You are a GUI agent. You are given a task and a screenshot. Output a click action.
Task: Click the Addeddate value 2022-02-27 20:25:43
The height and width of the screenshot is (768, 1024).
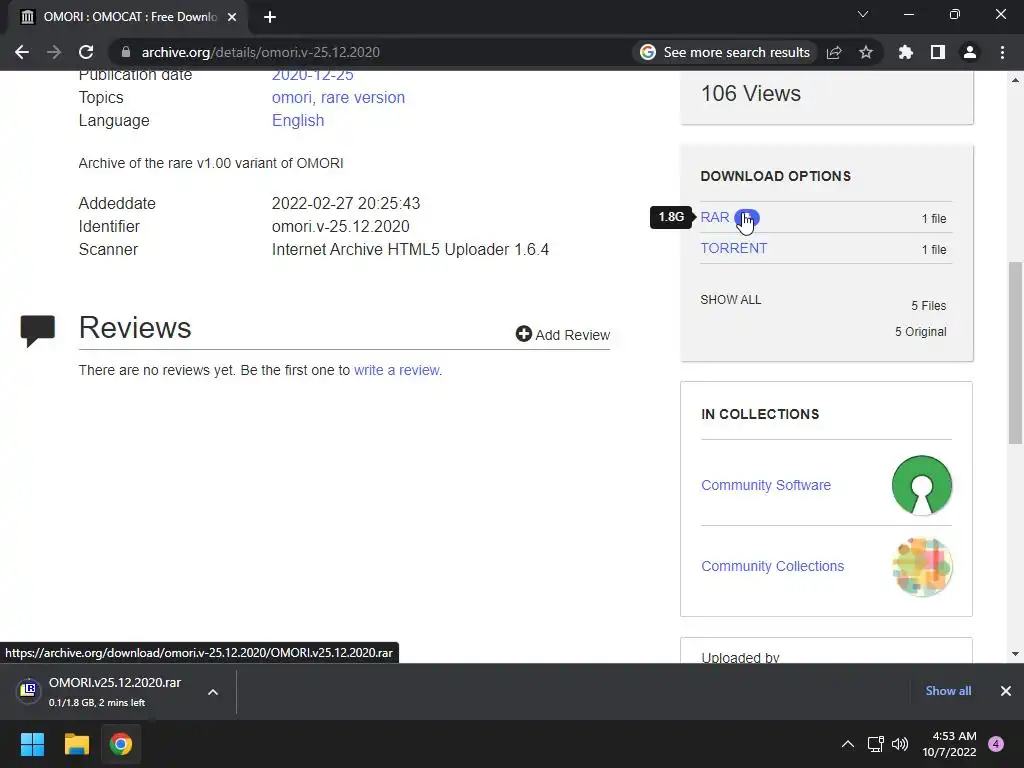tap(345, 203)
